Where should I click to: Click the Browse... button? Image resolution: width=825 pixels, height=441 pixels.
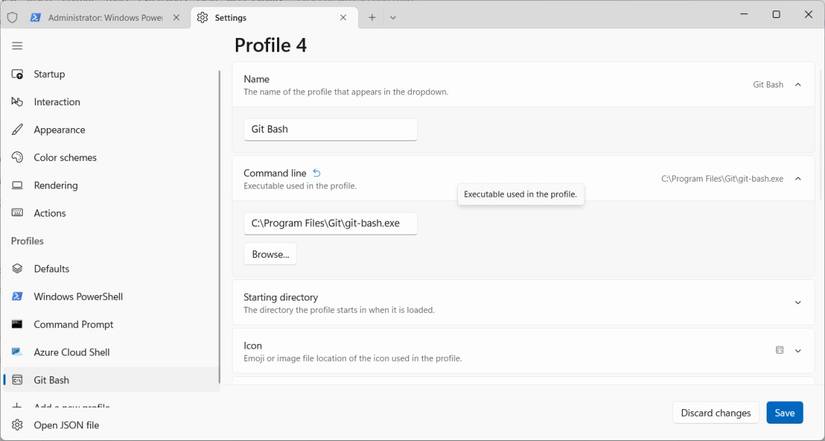(x=270, y=254)
